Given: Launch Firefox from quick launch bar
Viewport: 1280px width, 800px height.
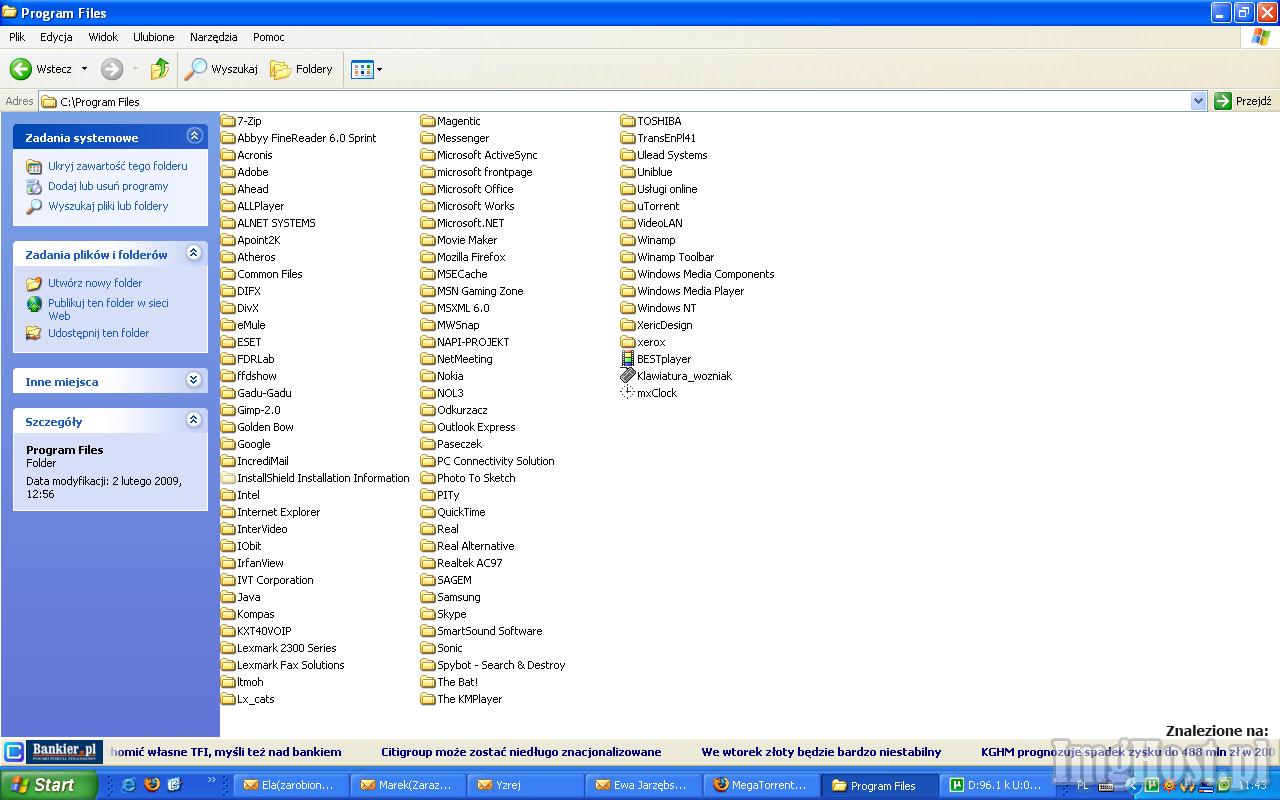Looking at the screenshot, I should click(152, 785).
